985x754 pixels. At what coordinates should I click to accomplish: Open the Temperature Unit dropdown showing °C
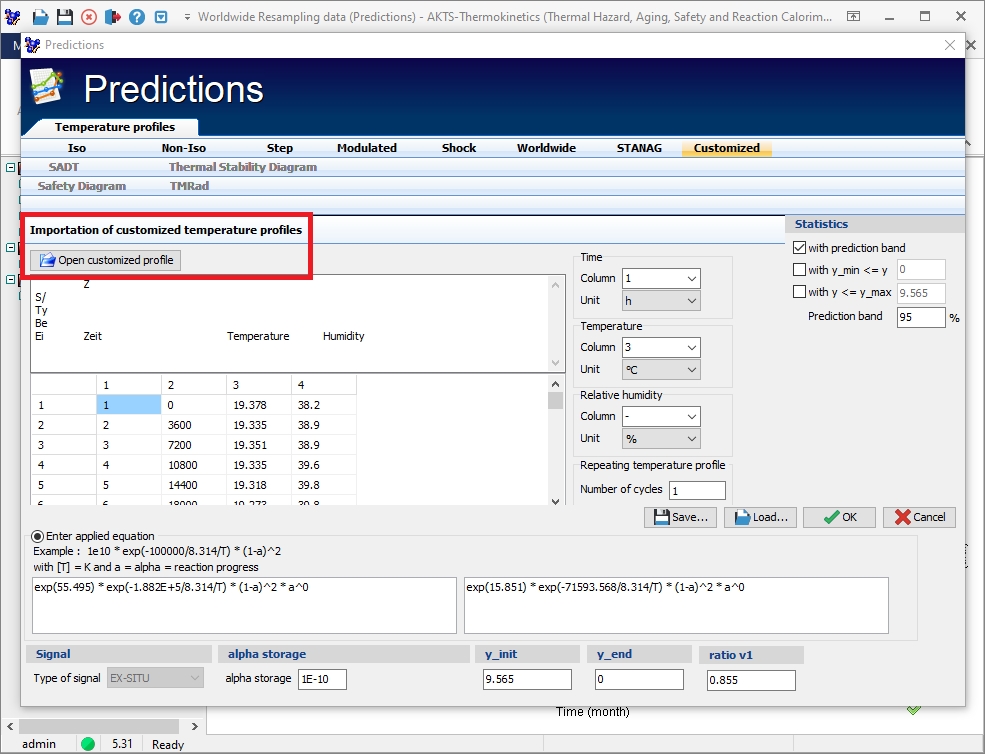click(660, 369)
